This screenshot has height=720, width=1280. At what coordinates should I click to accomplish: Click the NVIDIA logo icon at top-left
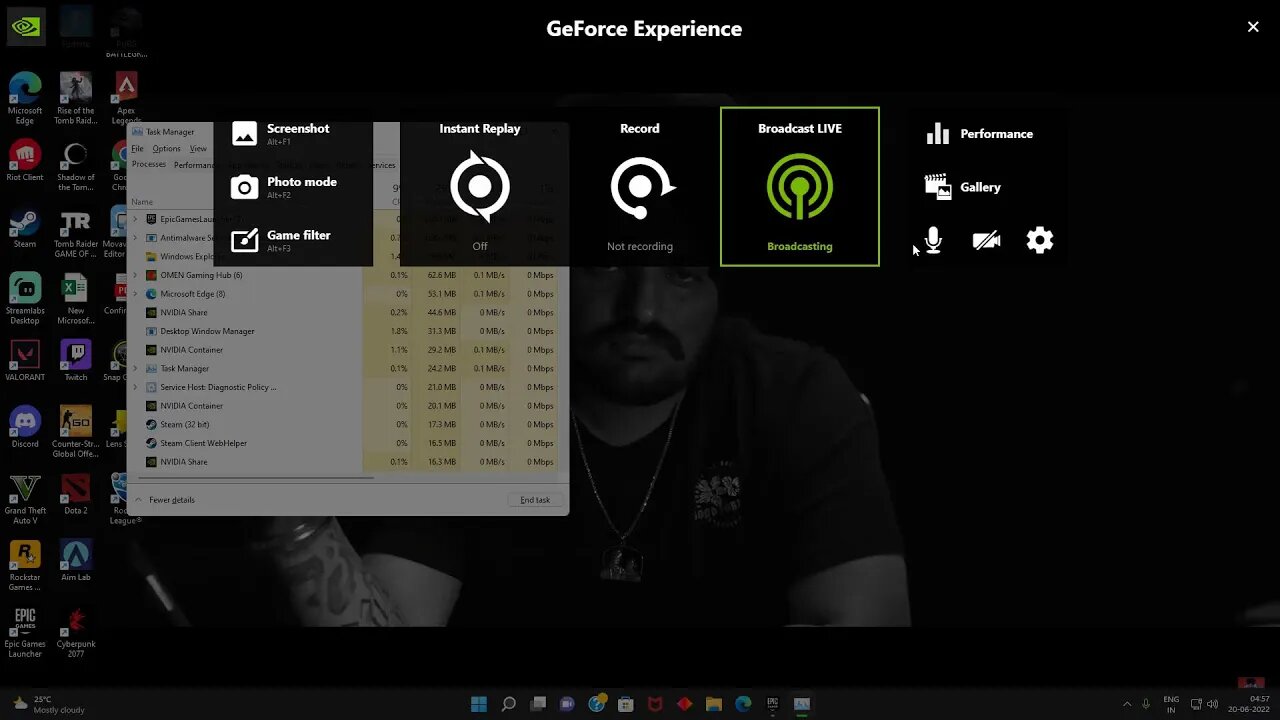click(25, 26)
